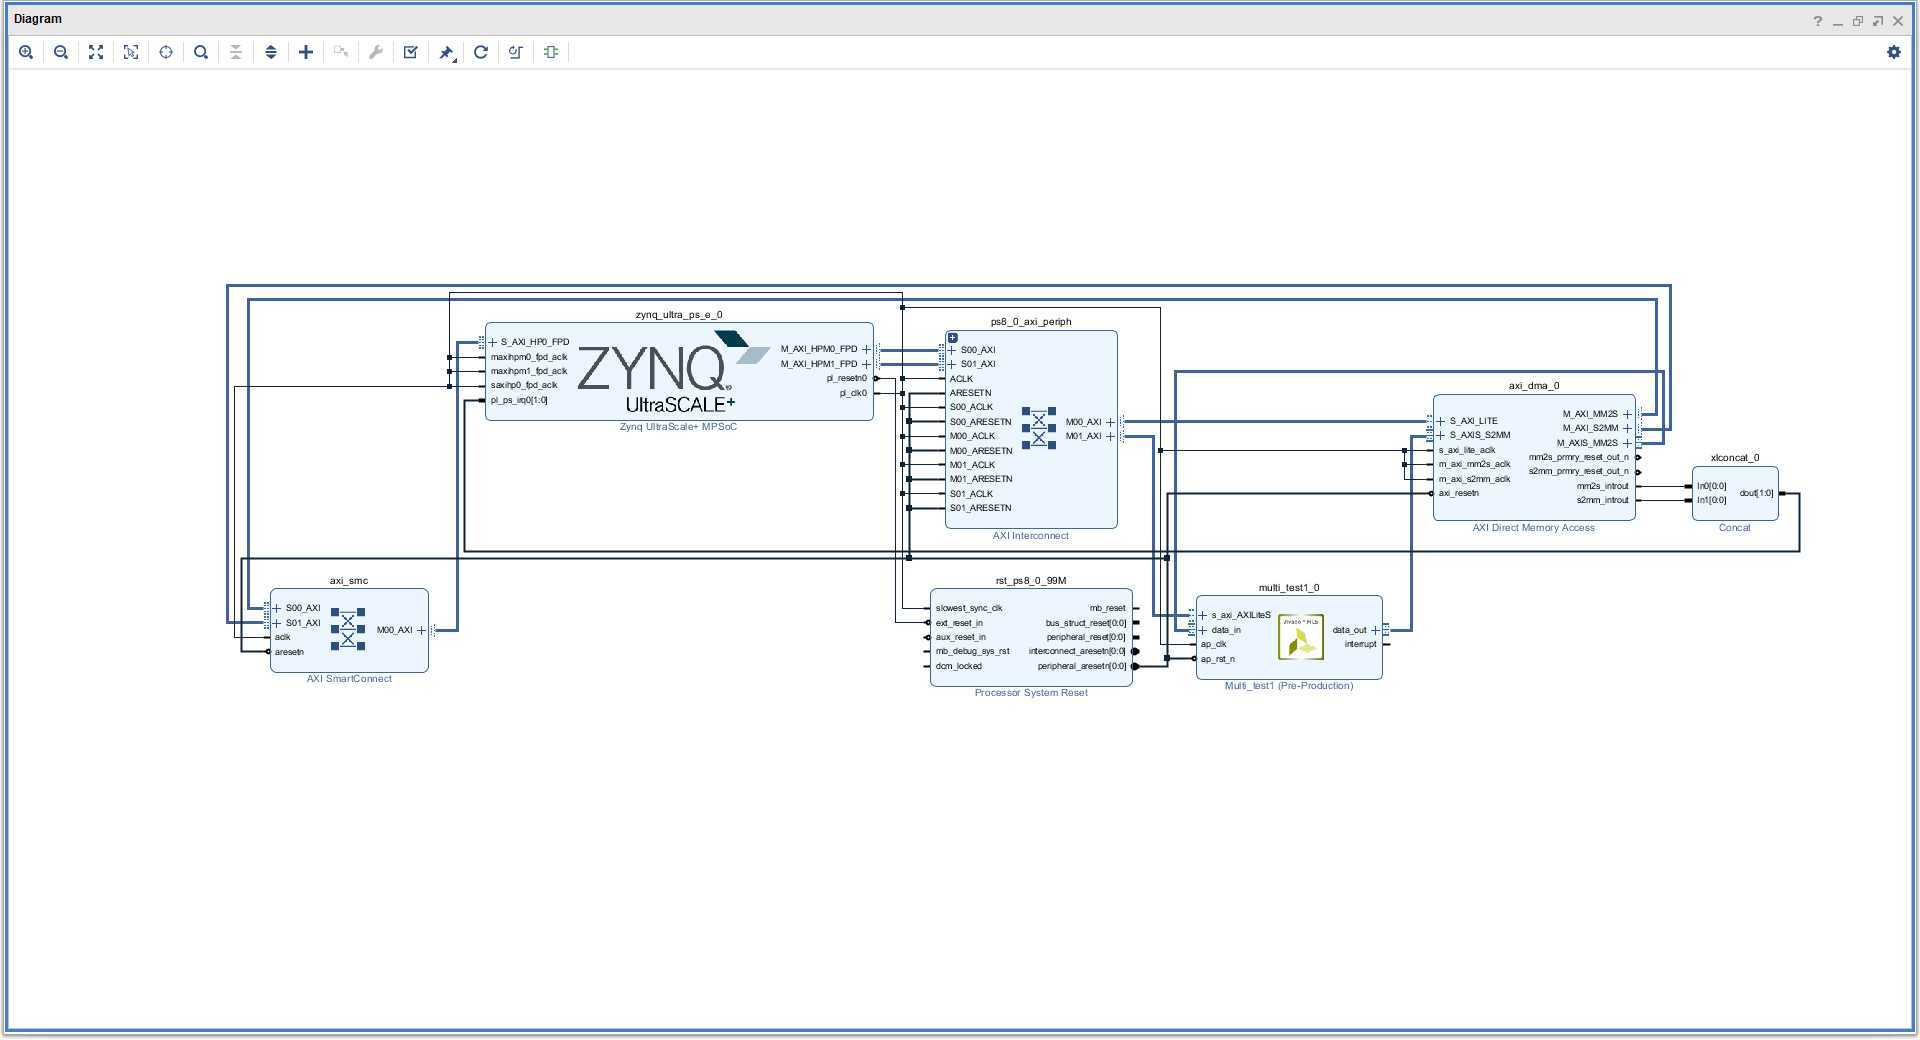Expand M00_AXI on axi_smc block
The width and height of the screenshot is (1920, 1040).
click(421, 630)
